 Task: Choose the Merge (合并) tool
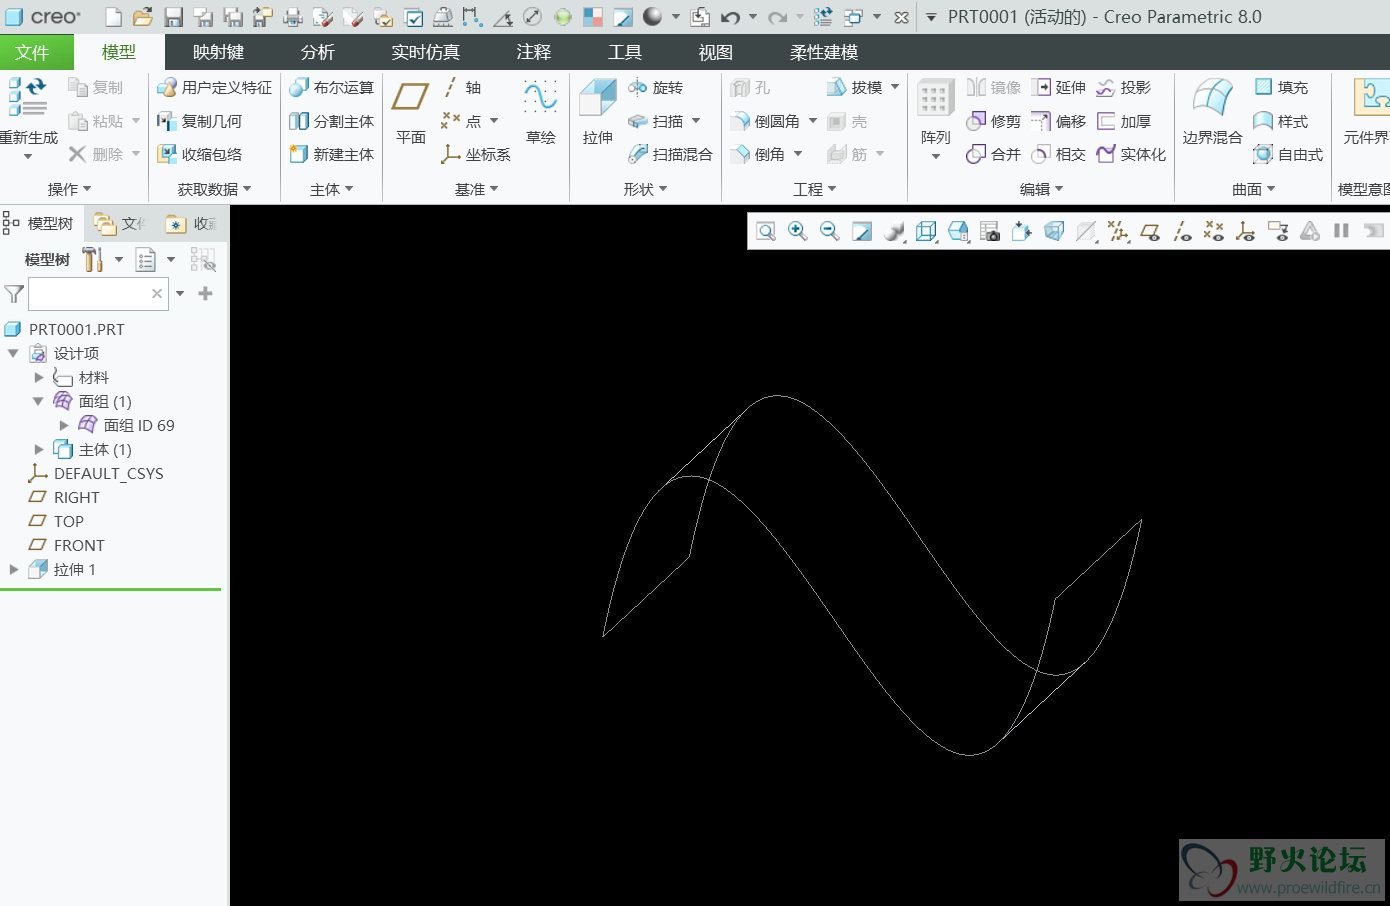(993, 154)
